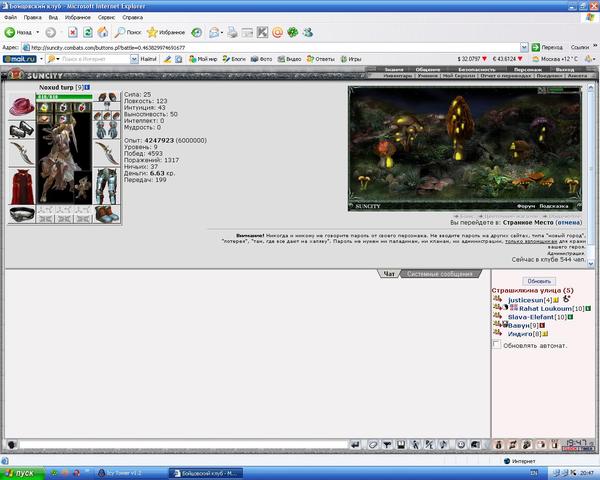
Task: Click the Обновить button in player list
Action: 539,281
